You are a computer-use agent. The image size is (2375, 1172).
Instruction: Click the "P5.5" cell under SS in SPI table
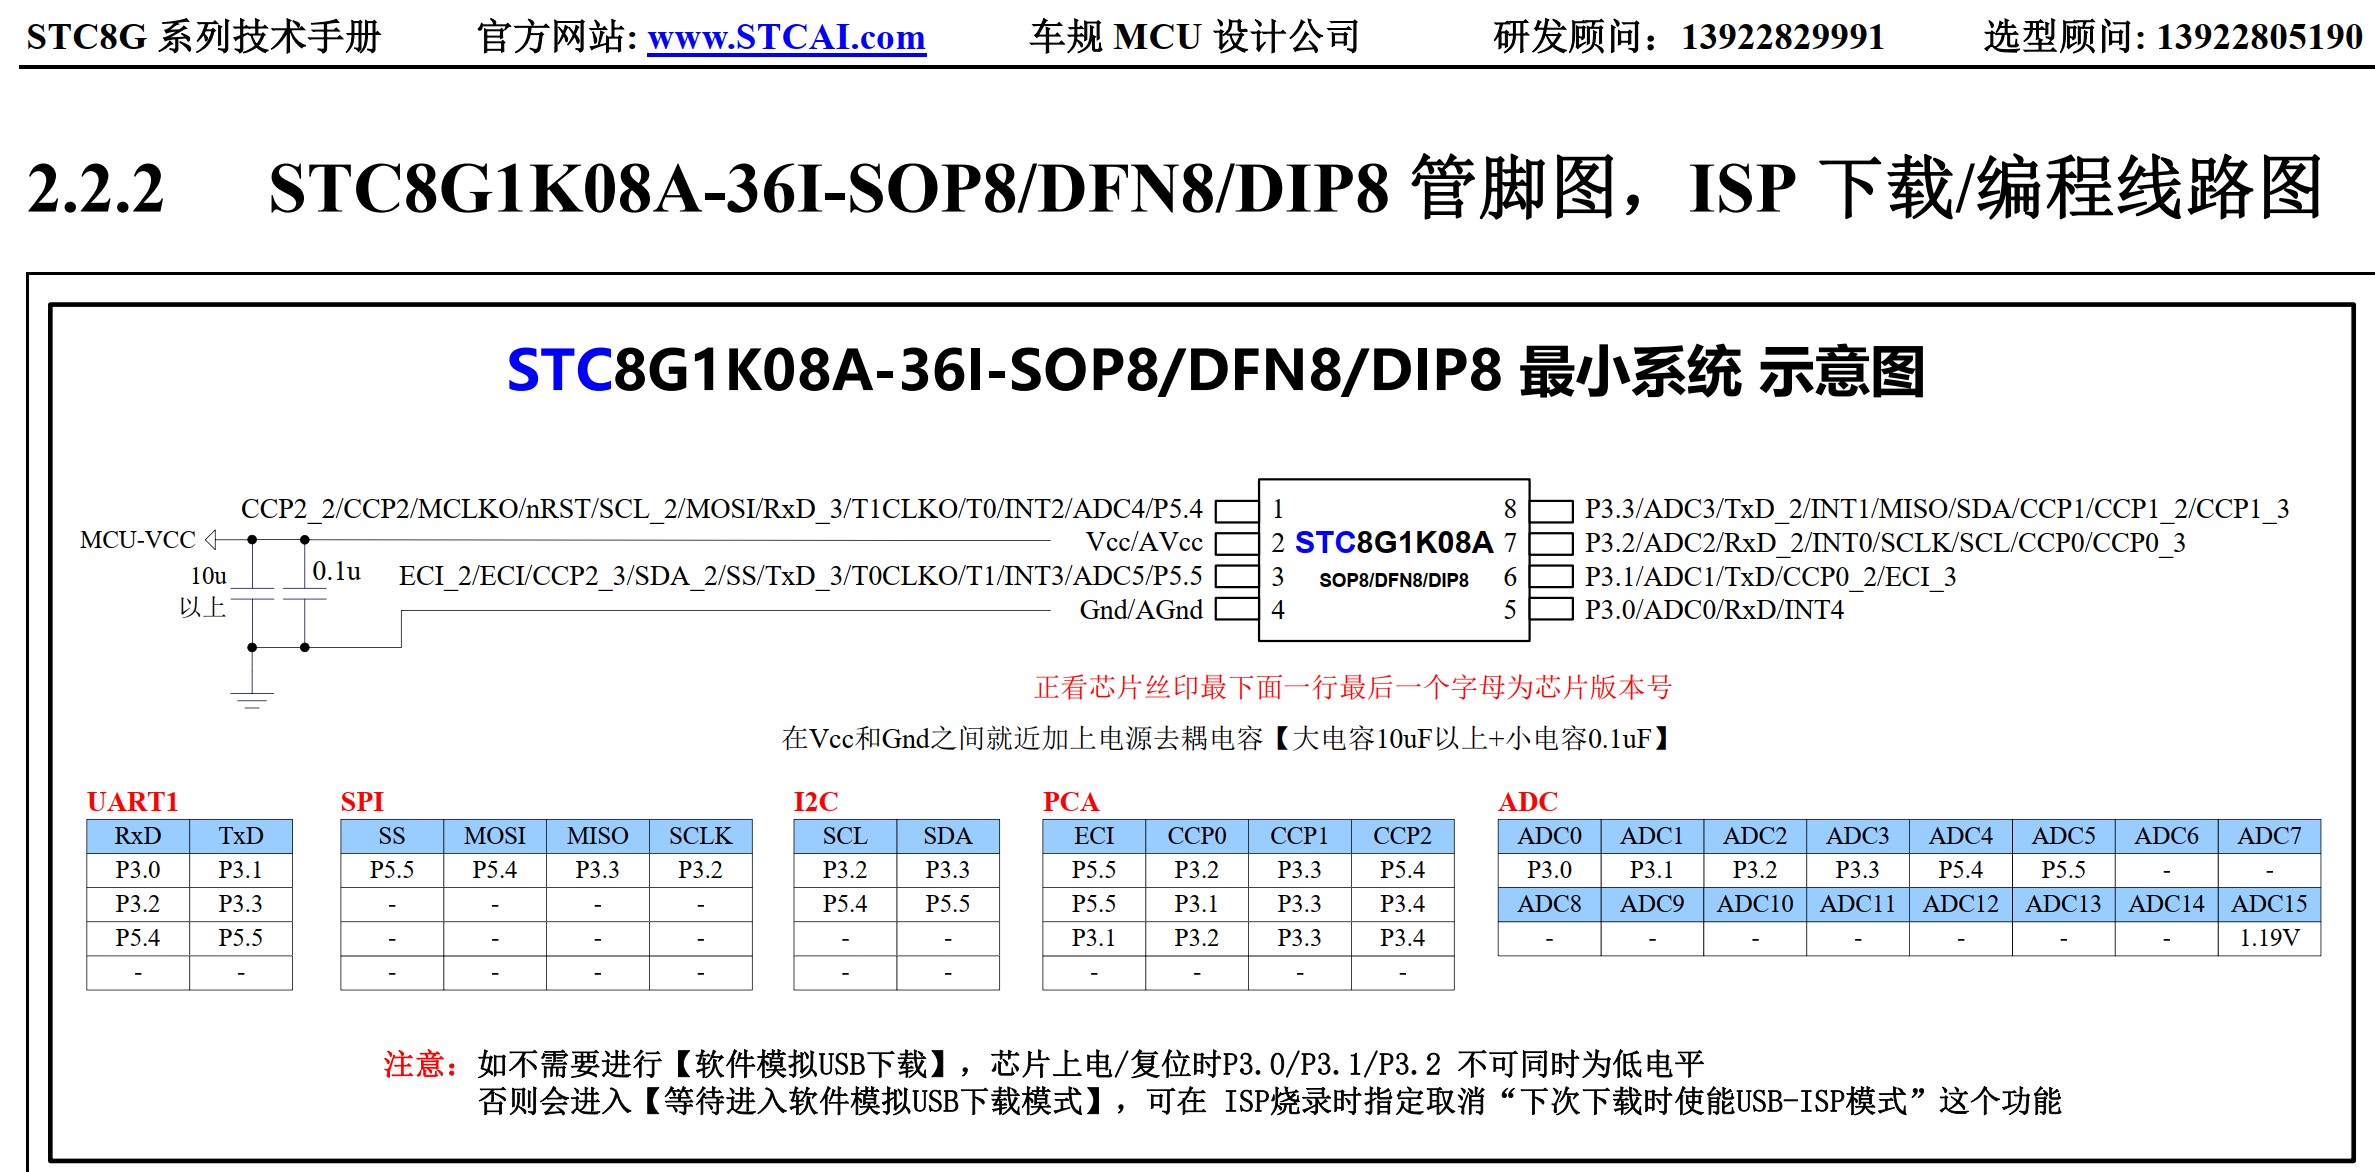tap(392, 870)
